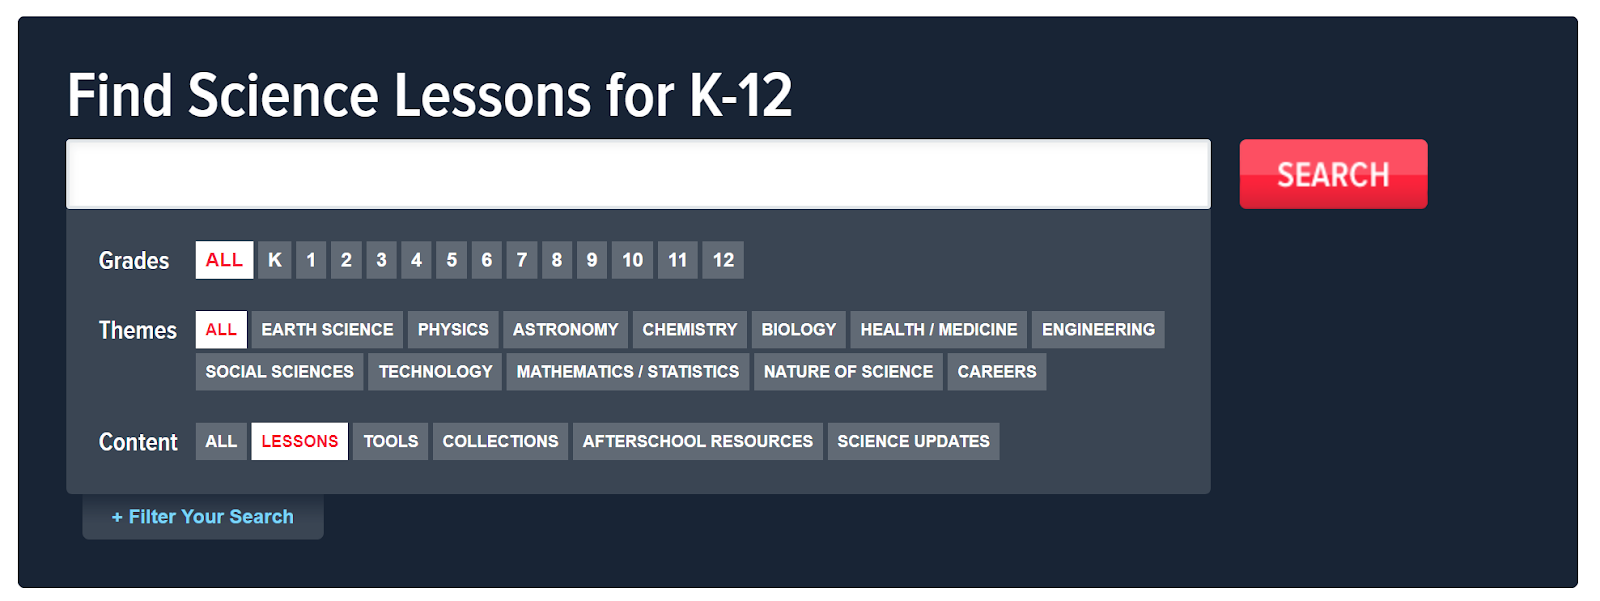1600x601 pixels.
Task: Select the Astronomy theme
Action: pos(565,330)
